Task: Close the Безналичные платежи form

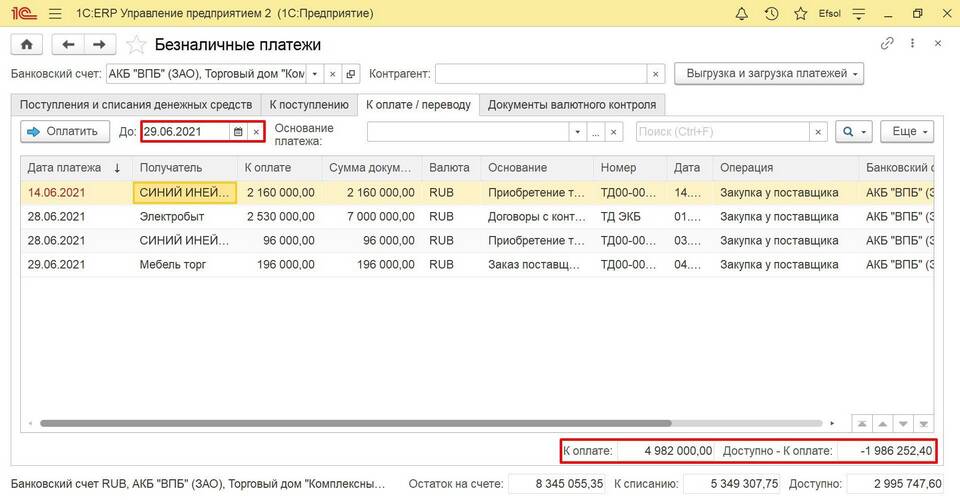Action: click(937, 43)
